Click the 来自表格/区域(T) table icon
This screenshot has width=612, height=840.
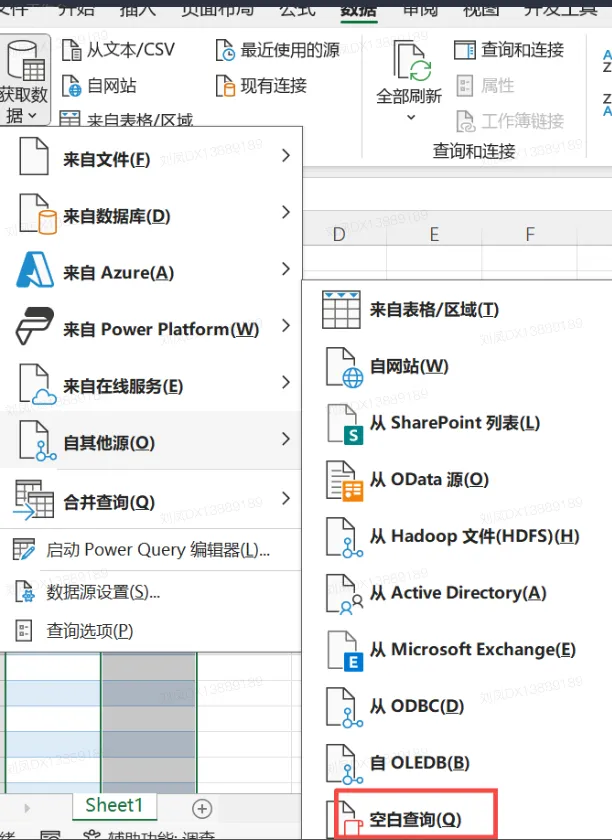341,310
